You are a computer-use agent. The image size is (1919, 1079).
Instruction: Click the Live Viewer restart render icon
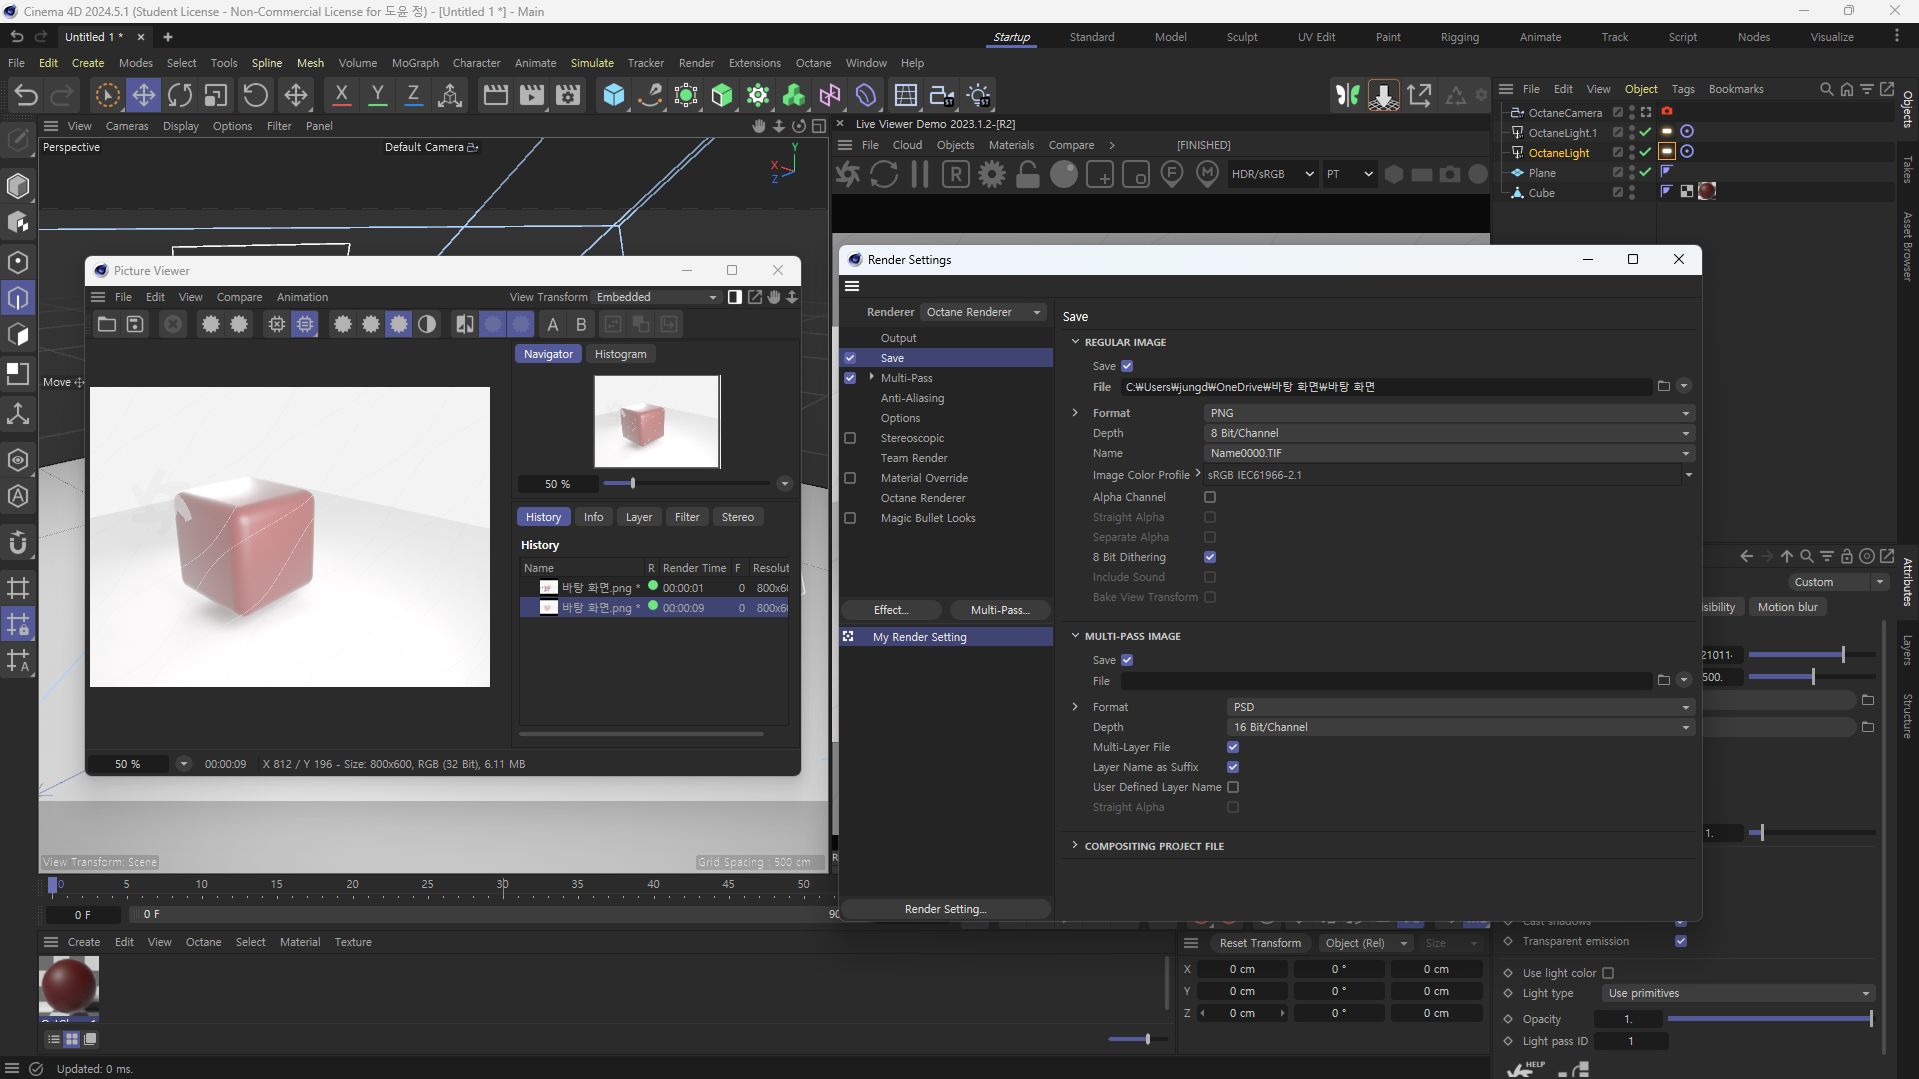pos(884,174)
